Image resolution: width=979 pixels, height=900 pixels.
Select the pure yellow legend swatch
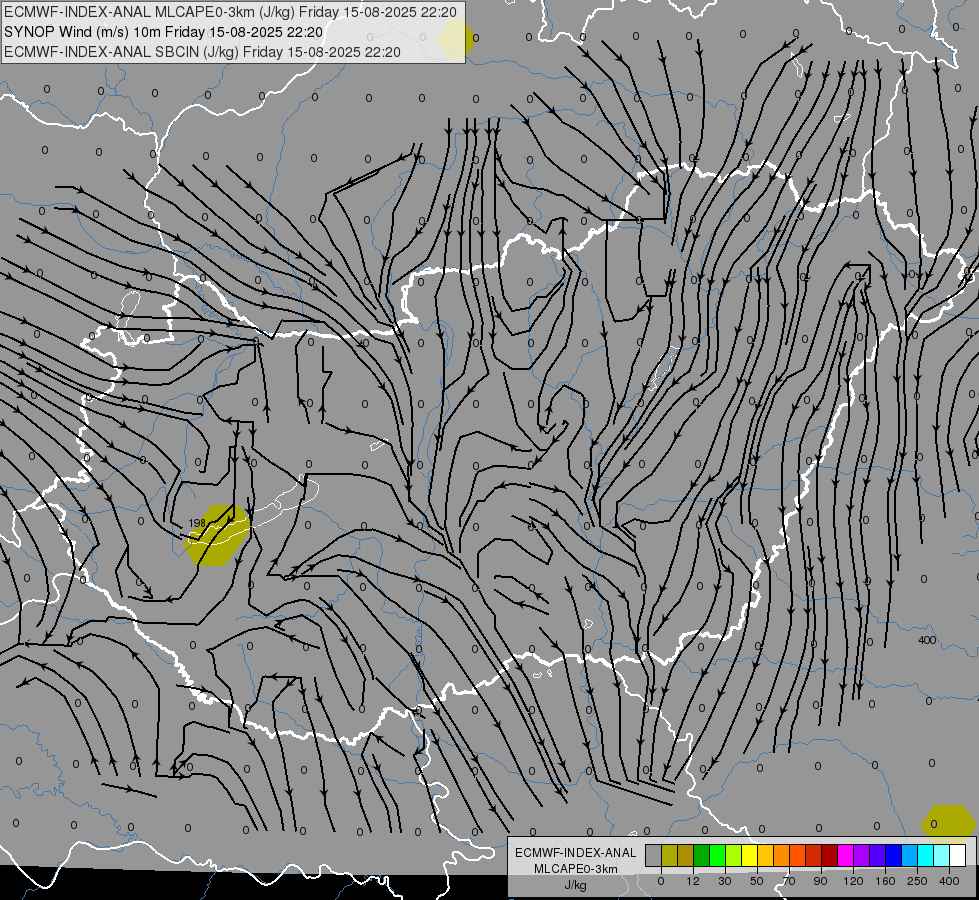click(x=750, y=855)
